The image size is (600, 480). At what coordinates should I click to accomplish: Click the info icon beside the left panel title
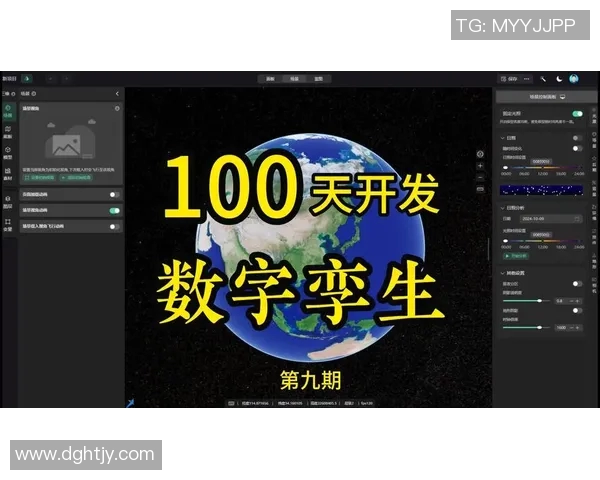point(34,93)
